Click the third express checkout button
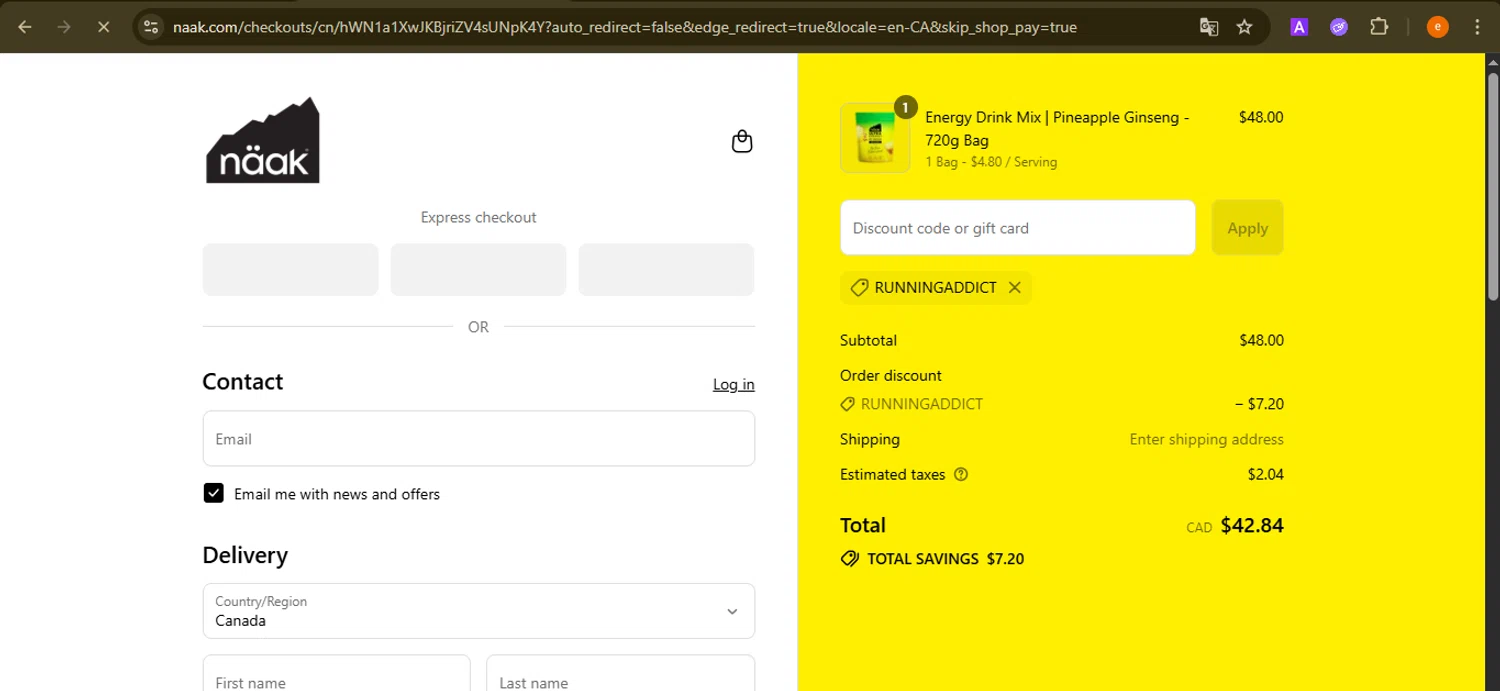Image resolution: width=1500 pixels, height=691 pixels. coord(666,269)
